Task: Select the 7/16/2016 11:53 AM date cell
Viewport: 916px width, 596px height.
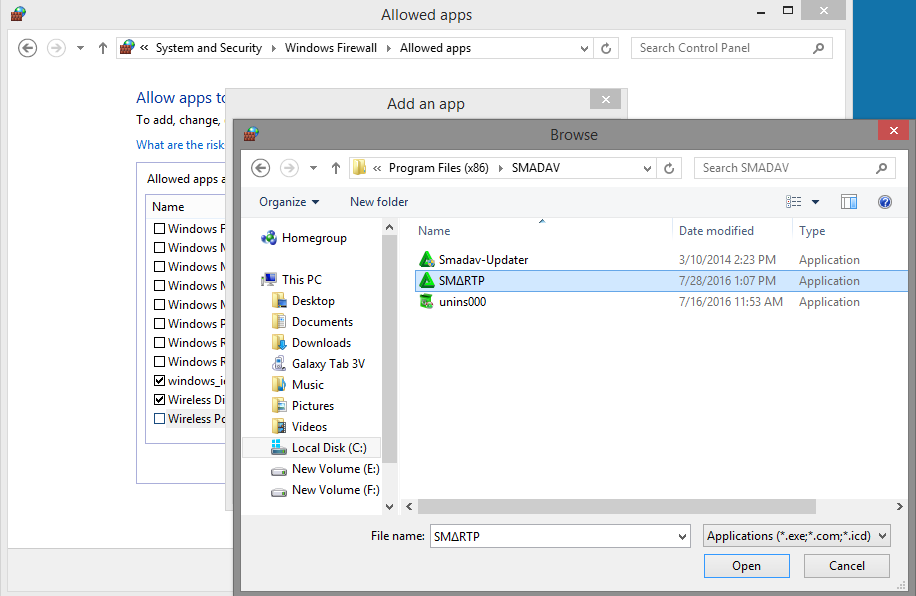Action: pyautogui.click(x=730, y=302)
